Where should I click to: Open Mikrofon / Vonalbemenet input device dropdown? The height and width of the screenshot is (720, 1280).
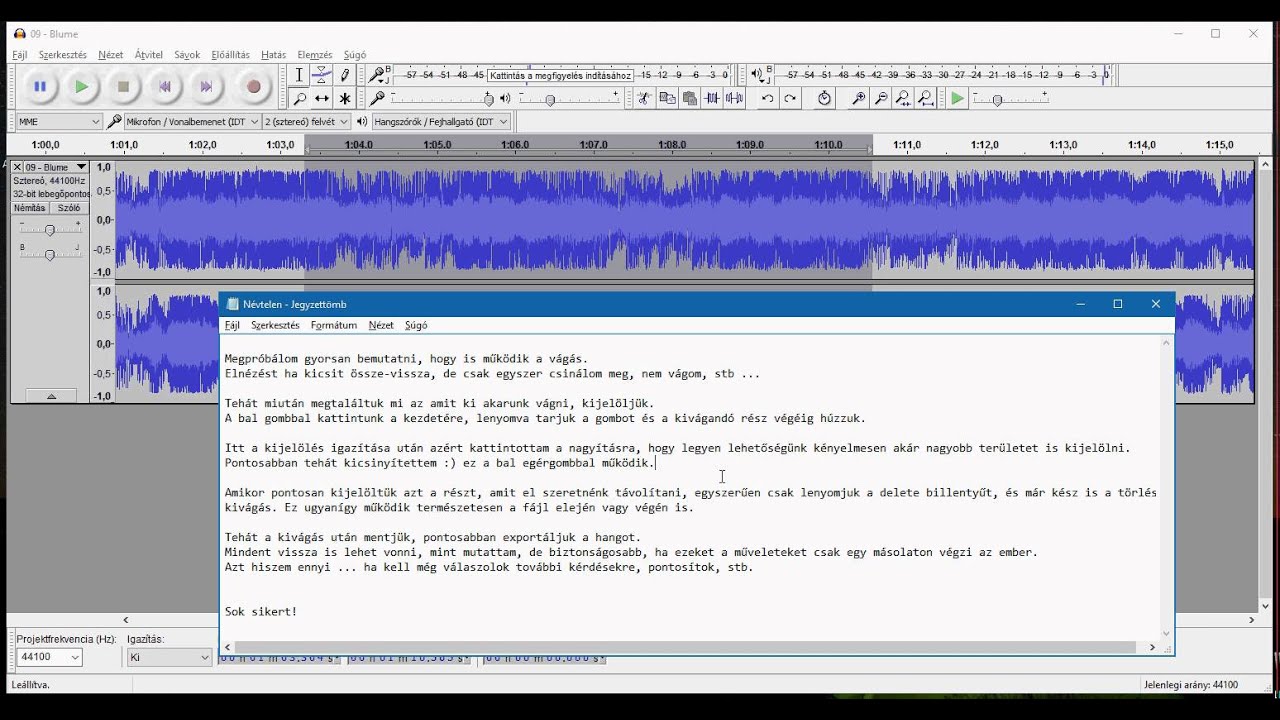coord(191,122)
